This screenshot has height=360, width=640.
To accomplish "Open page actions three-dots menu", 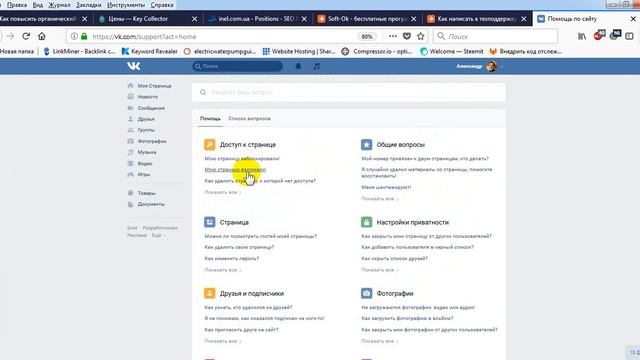I will (393, 36).
